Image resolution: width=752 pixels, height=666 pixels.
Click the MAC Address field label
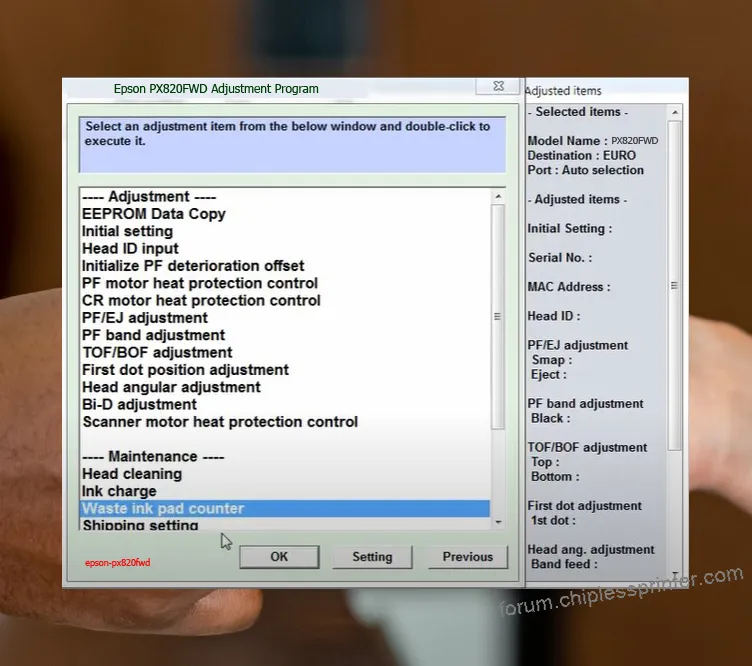569,287
